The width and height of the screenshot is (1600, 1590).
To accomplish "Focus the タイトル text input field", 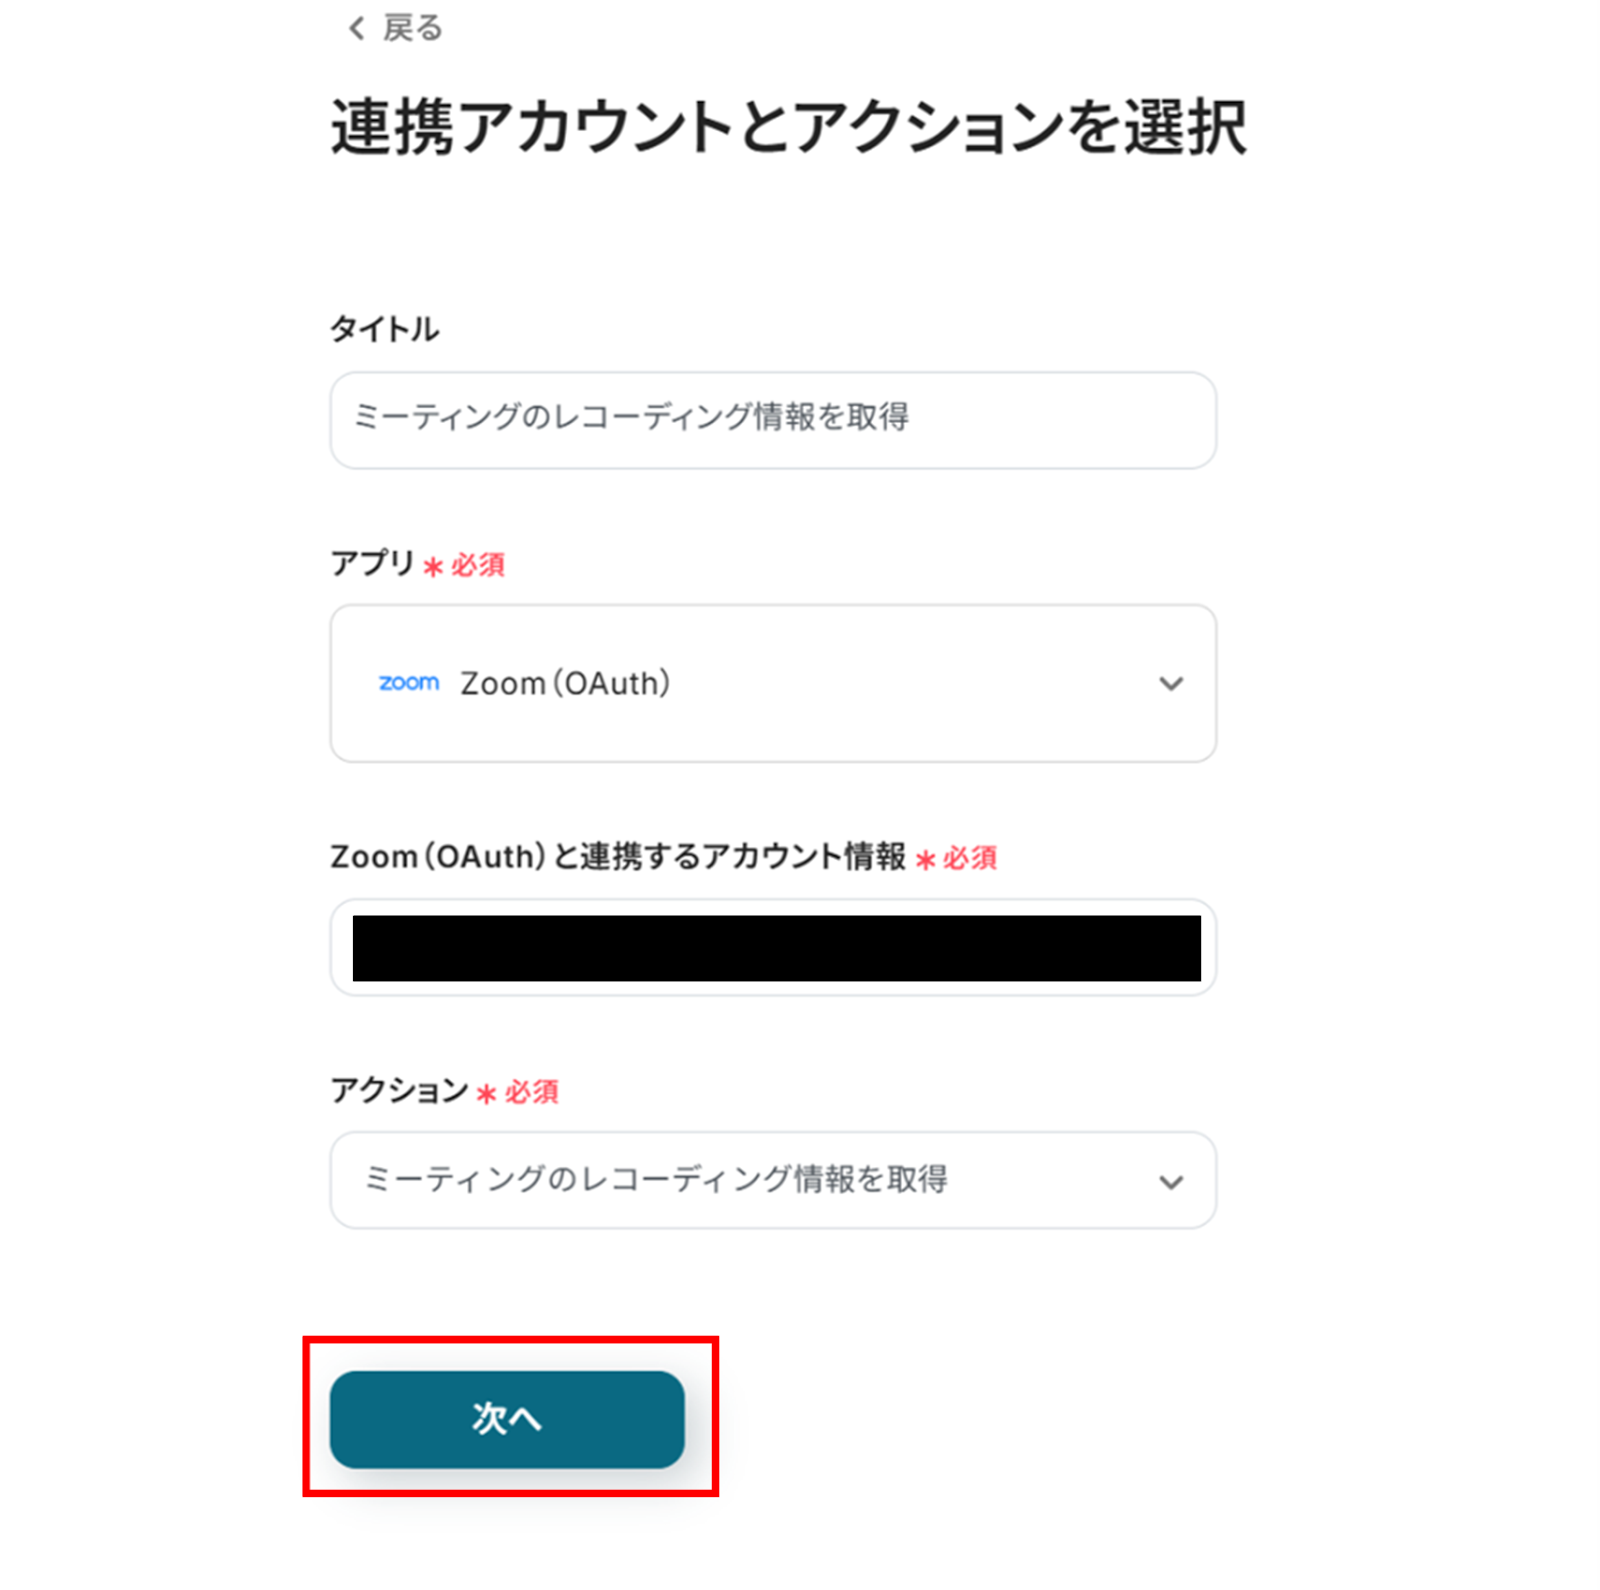I will (x=772, y=419).
